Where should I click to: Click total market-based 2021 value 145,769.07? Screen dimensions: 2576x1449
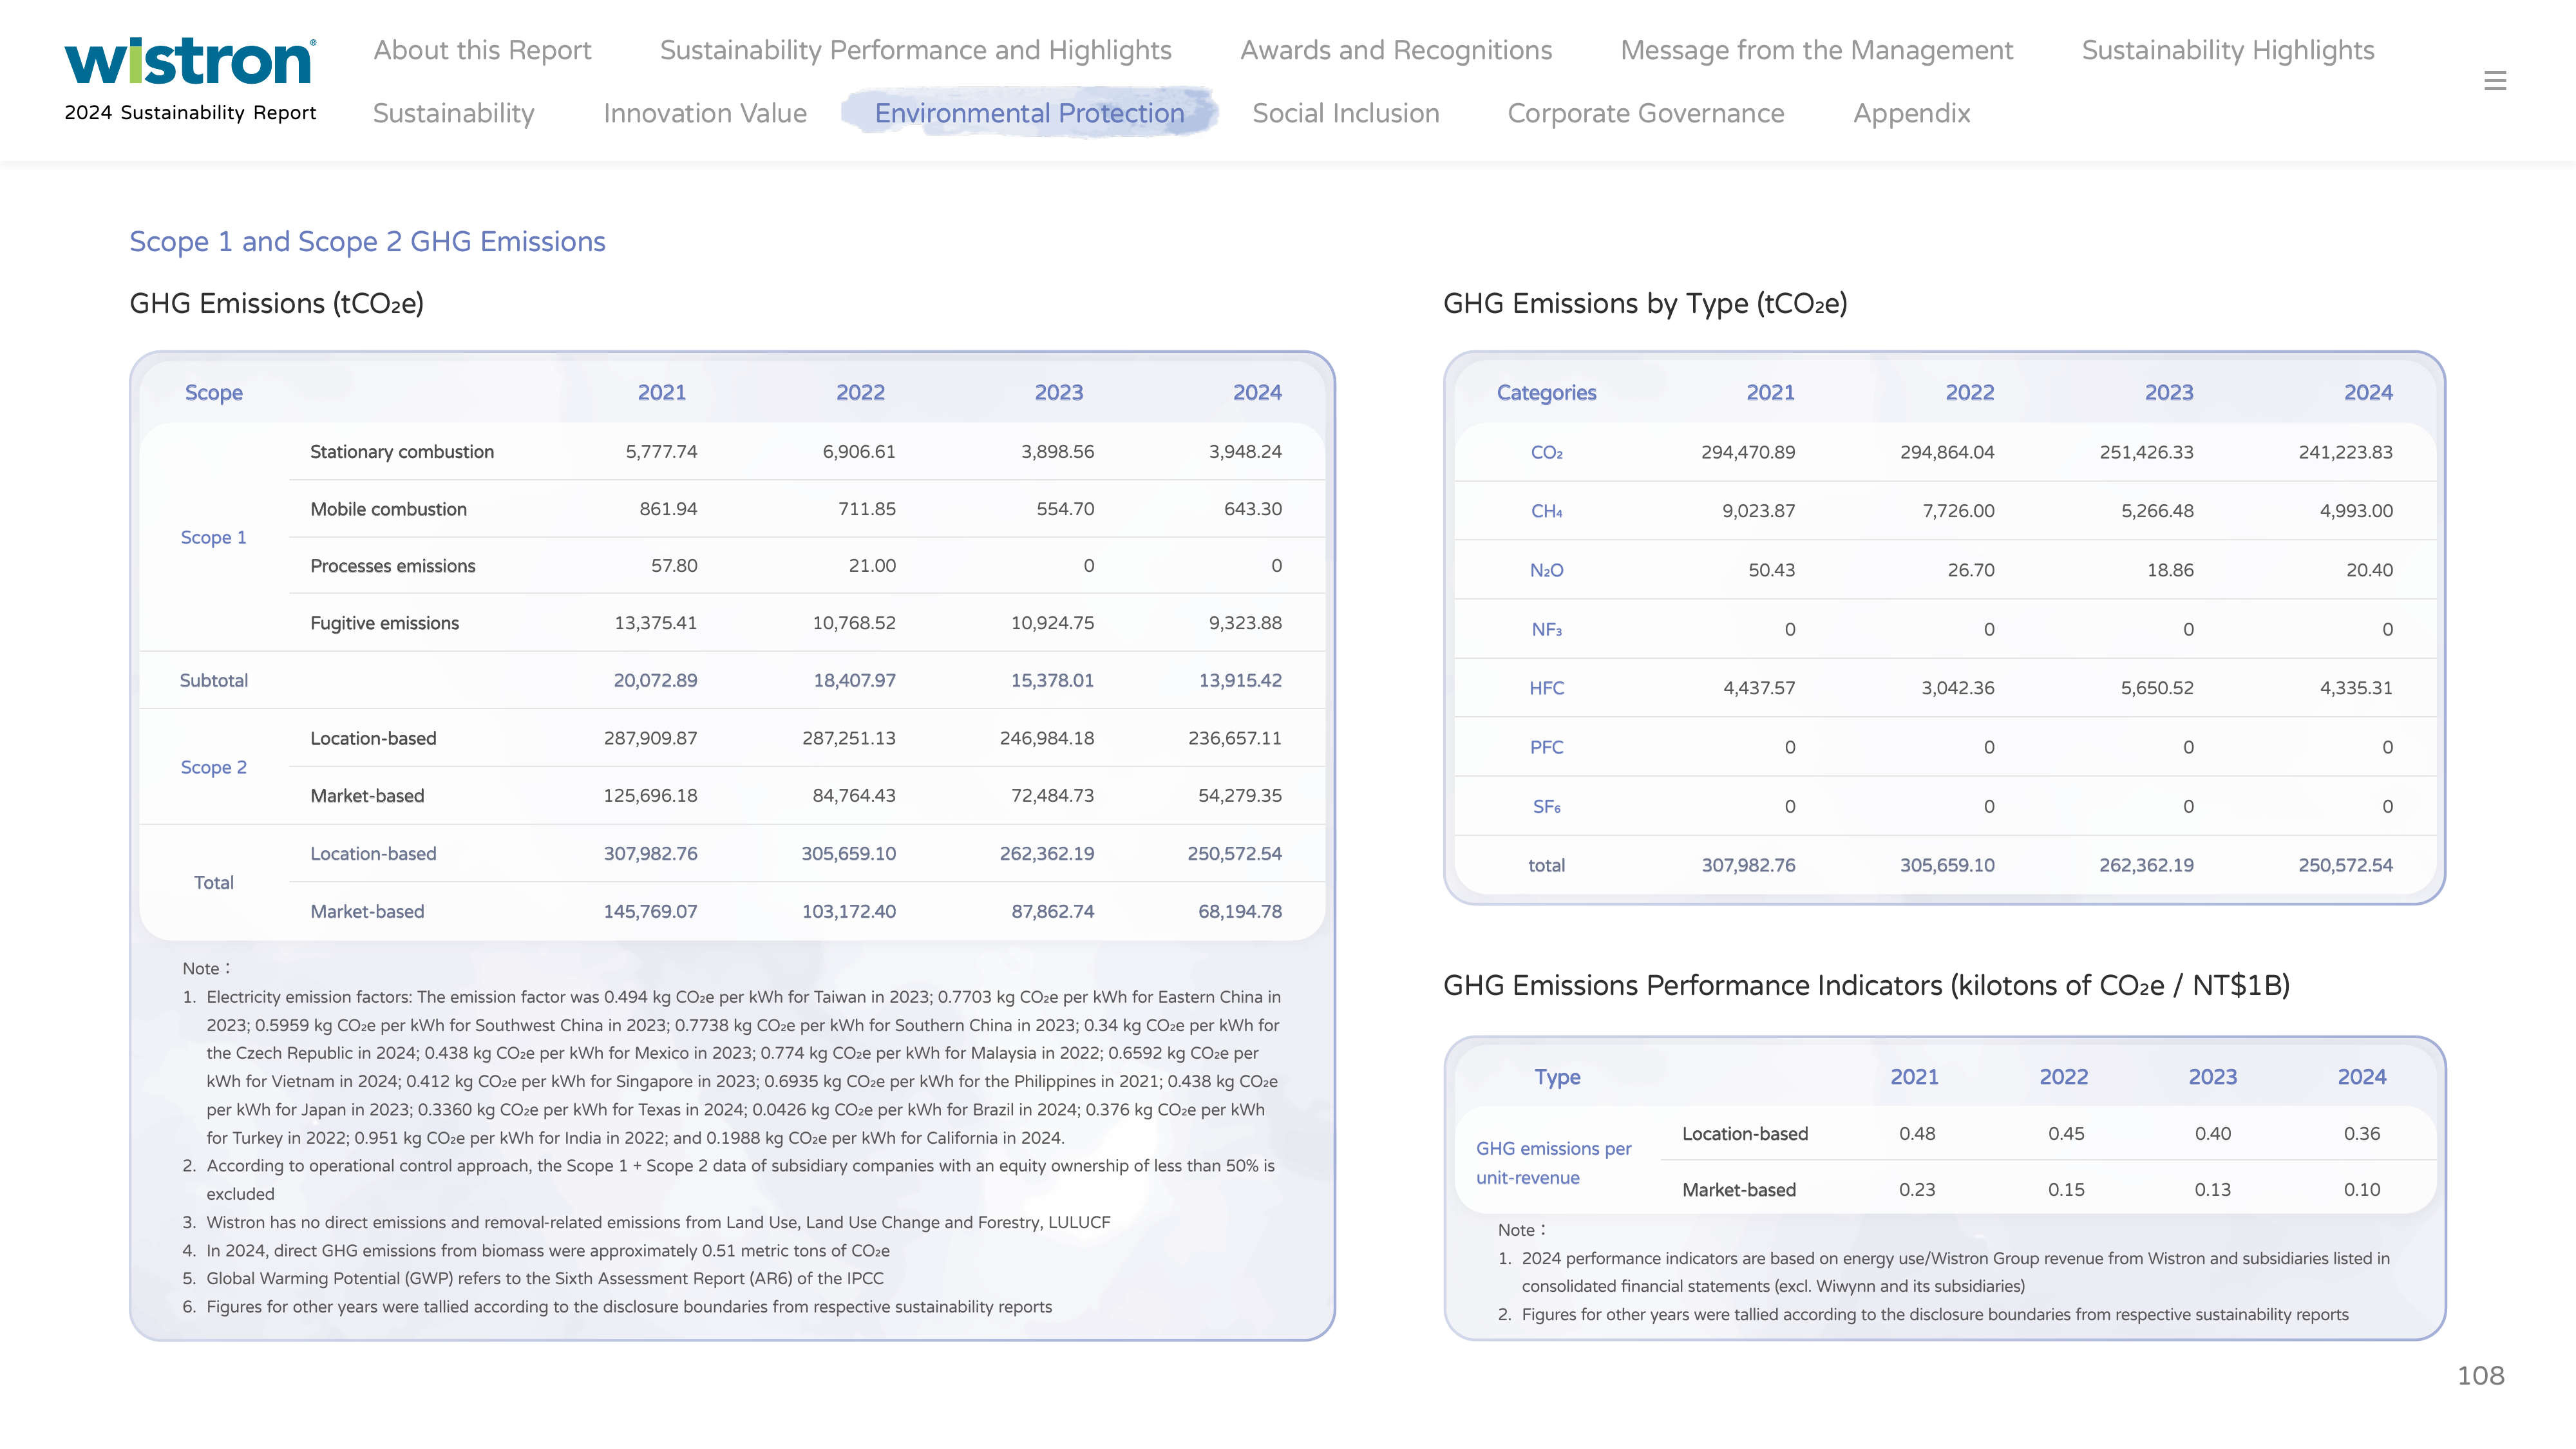tap(650, 911)
